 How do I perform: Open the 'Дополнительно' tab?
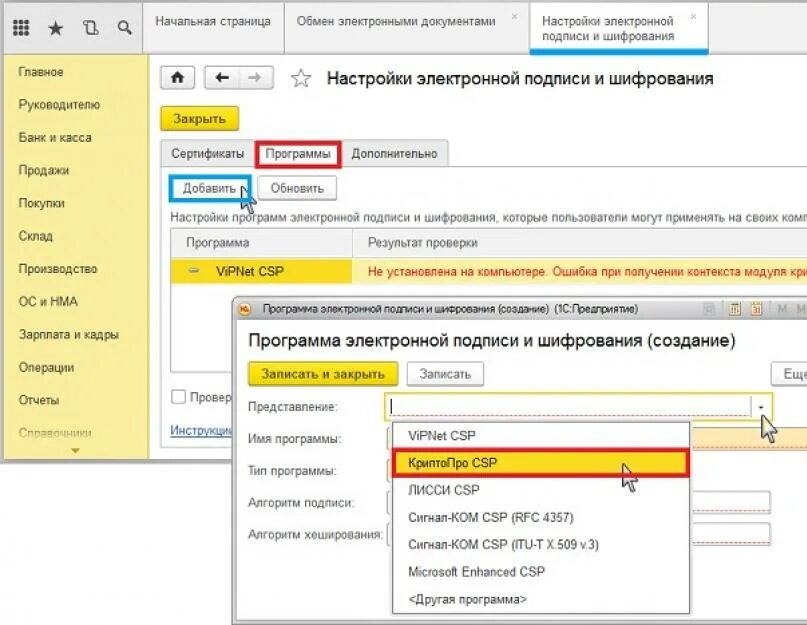point(394,153)
